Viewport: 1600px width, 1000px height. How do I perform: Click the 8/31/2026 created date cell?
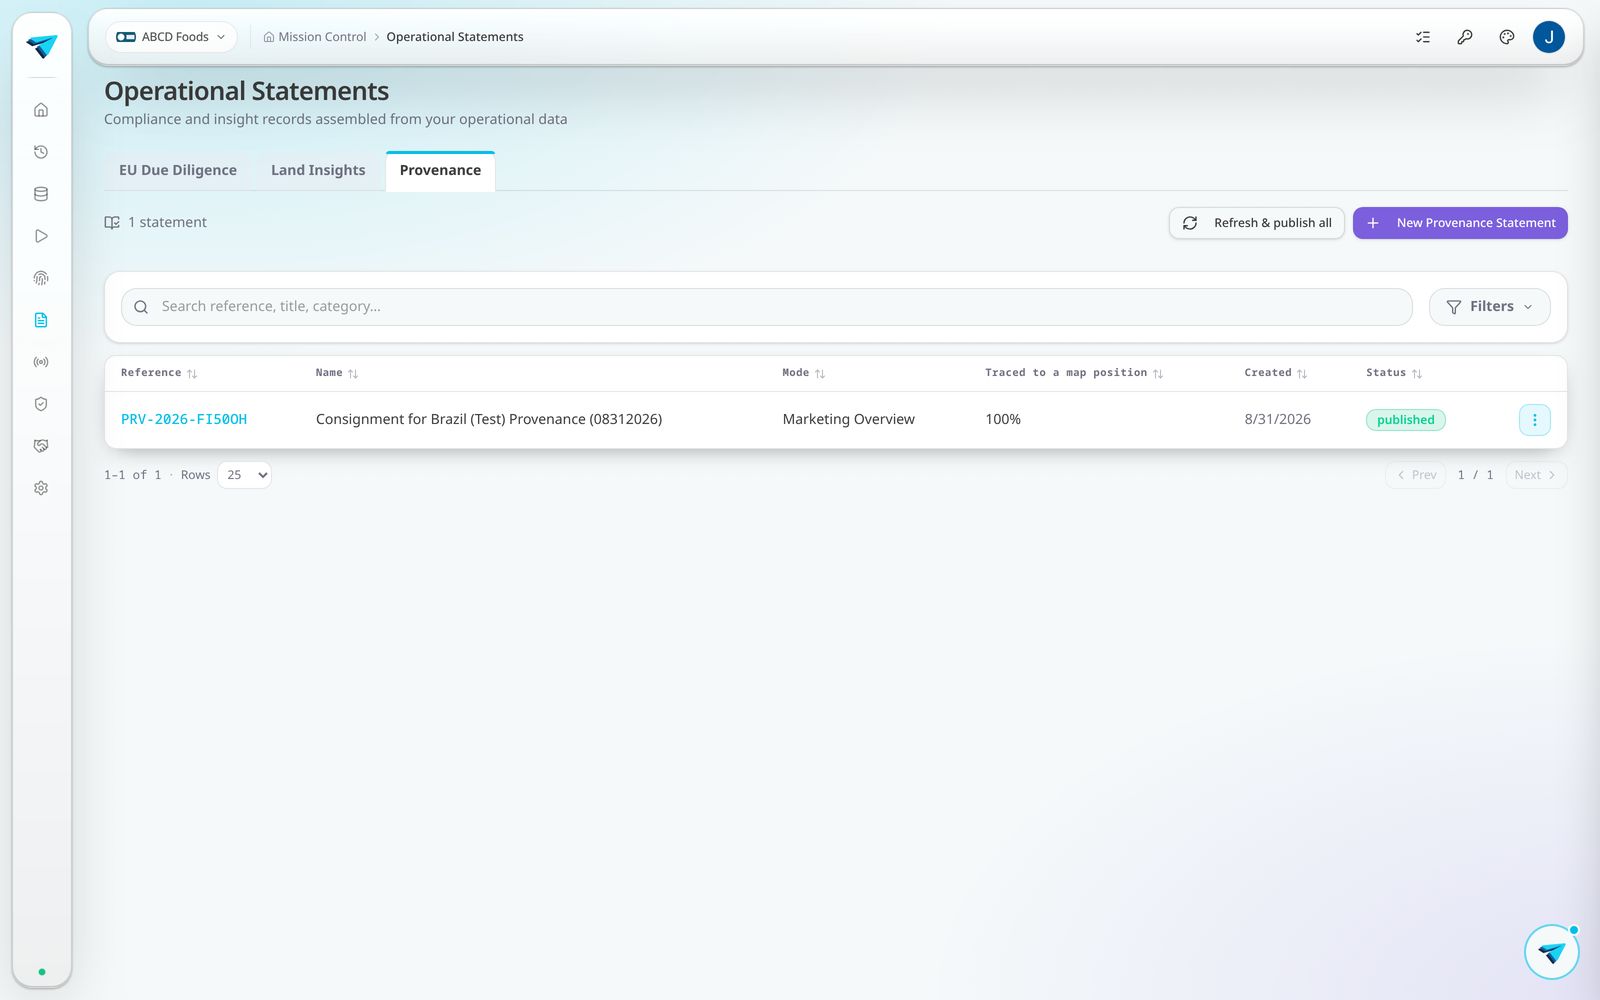(x=1277, y=420)
